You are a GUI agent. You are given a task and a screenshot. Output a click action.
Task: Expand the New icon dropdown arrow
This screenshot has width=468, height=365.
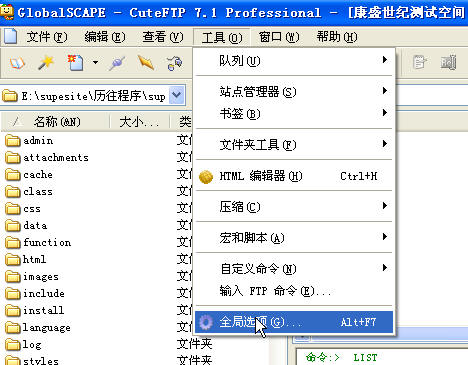(x=95, y=62)
